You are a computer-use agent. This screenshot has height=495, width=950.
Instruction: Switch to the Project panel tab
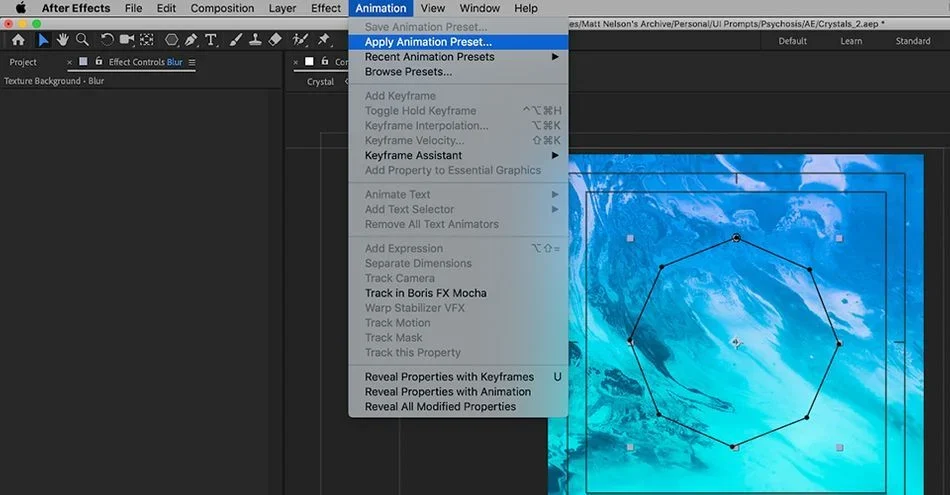point(23,62)
